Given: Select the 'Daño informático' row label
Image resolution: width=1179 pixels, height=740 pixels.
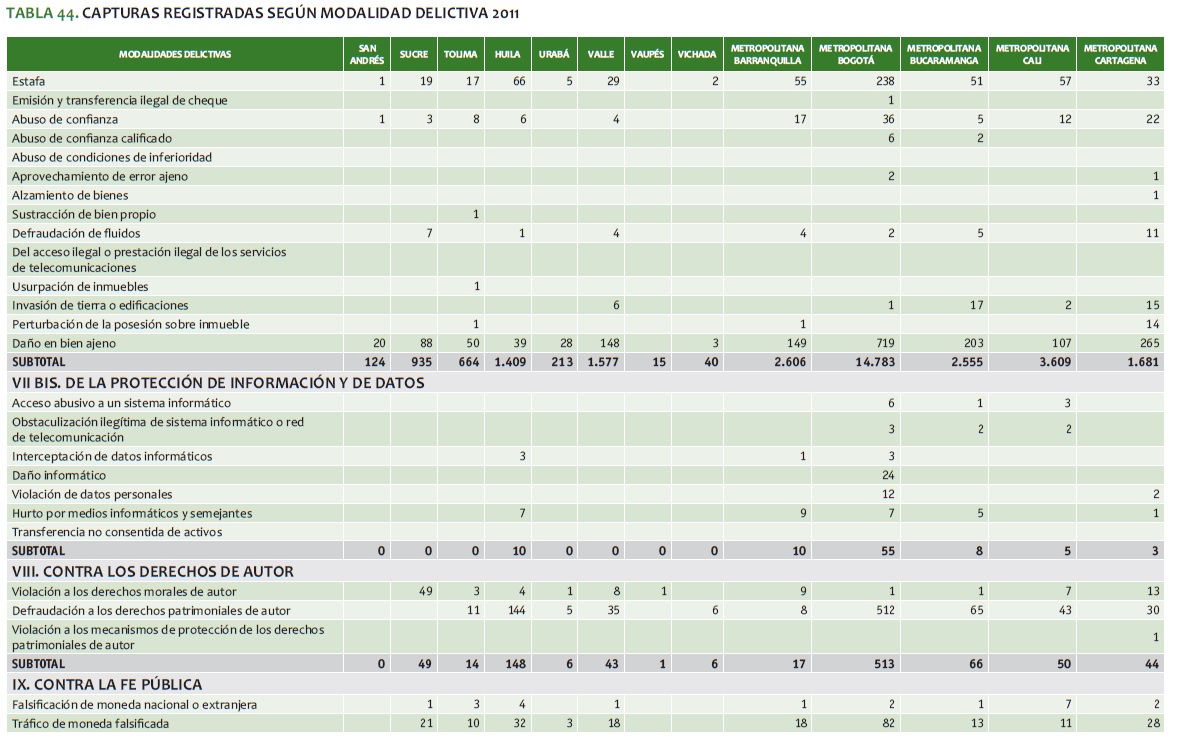Looking at the screenshot, I should click(x=59, y=475).
